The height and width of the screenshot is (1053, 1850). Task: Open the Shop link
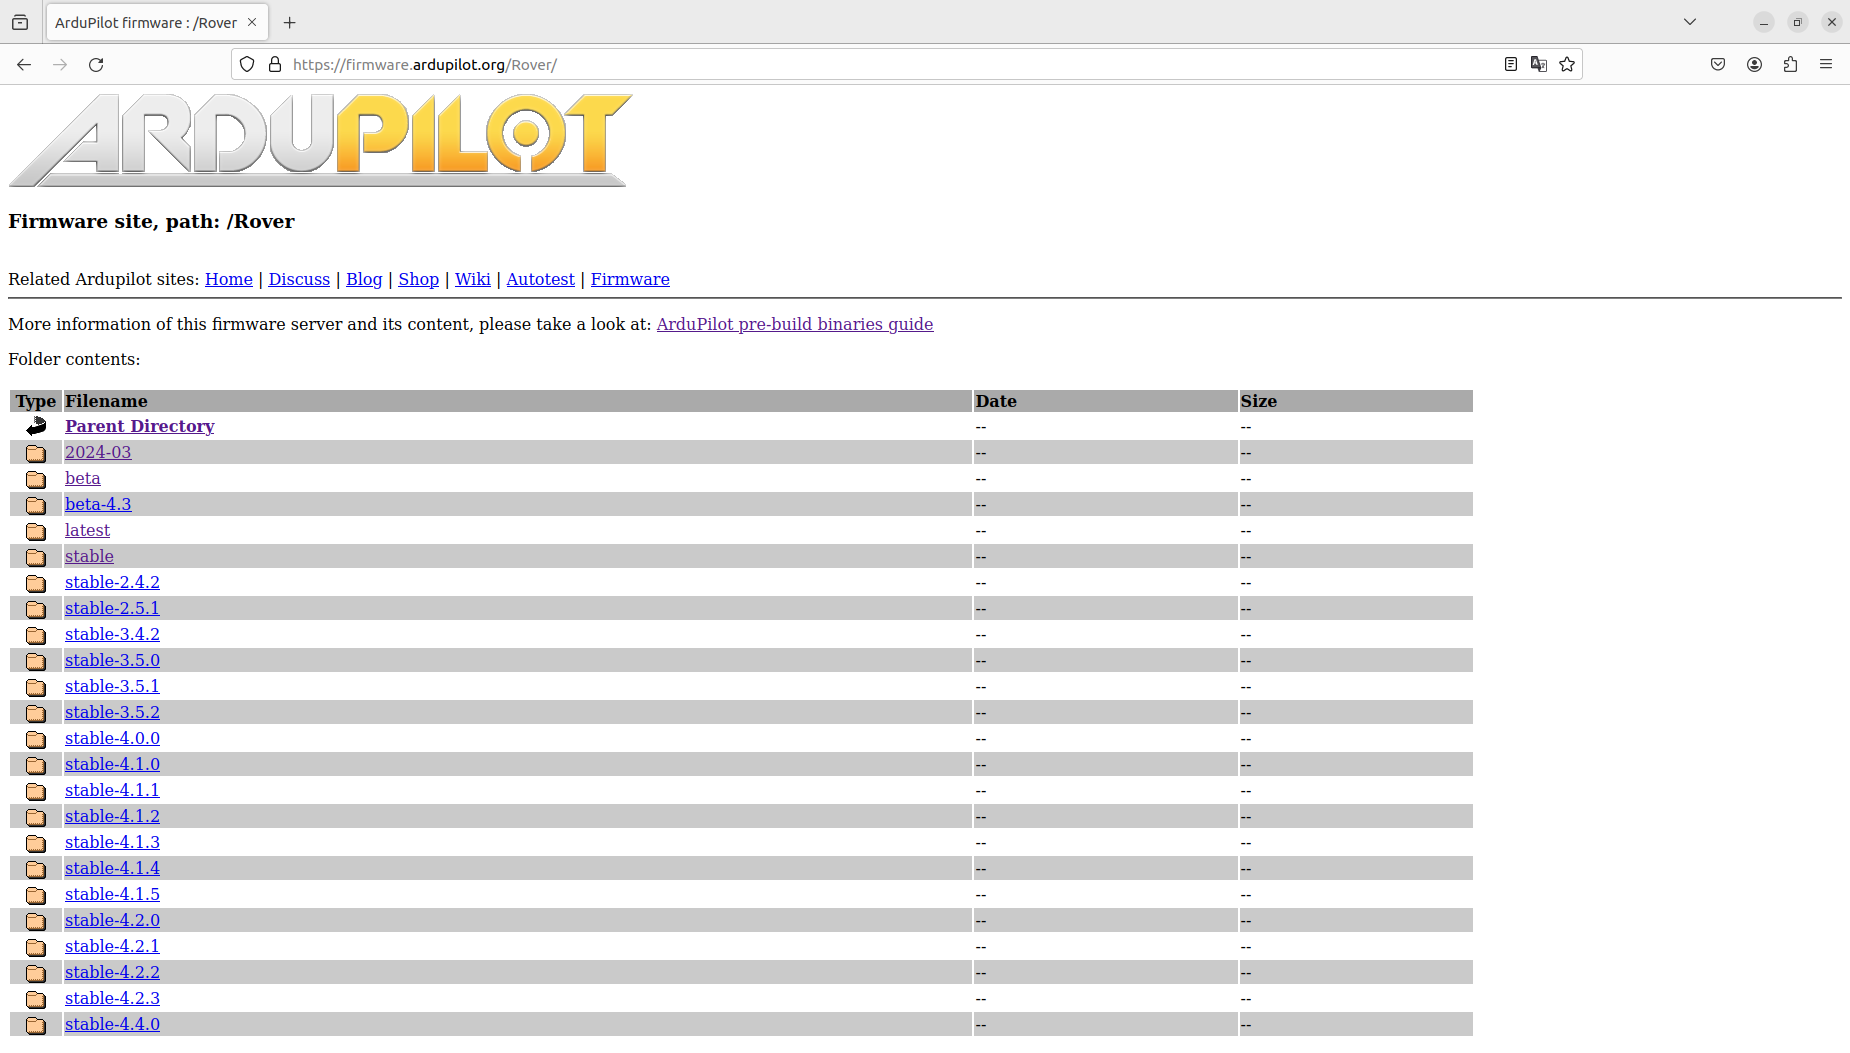[x=418, y=279]
